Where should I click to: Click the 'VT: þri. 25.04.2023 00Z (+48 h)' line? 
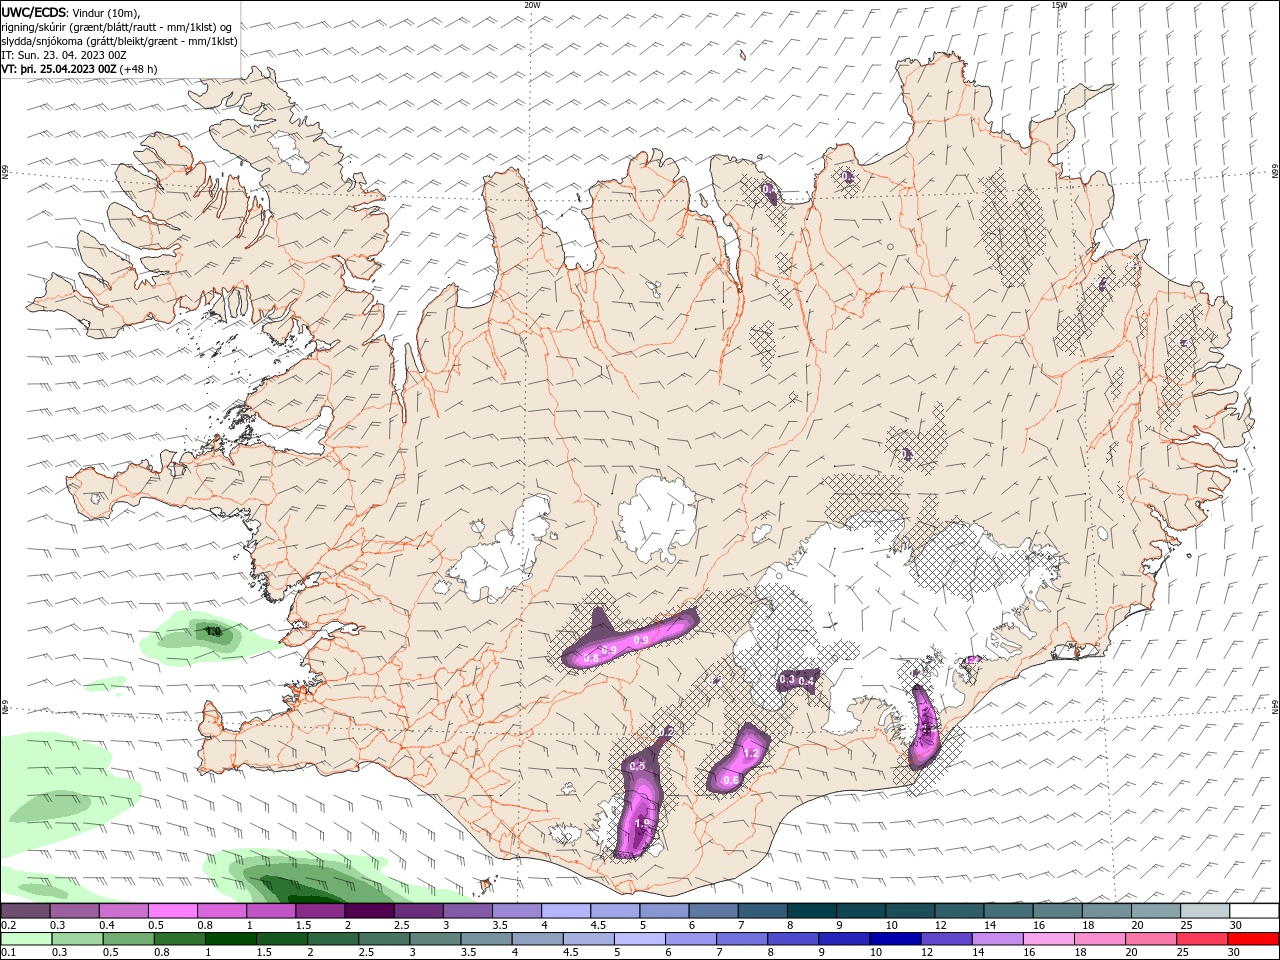pyautogui.click(x=79, y=69)
